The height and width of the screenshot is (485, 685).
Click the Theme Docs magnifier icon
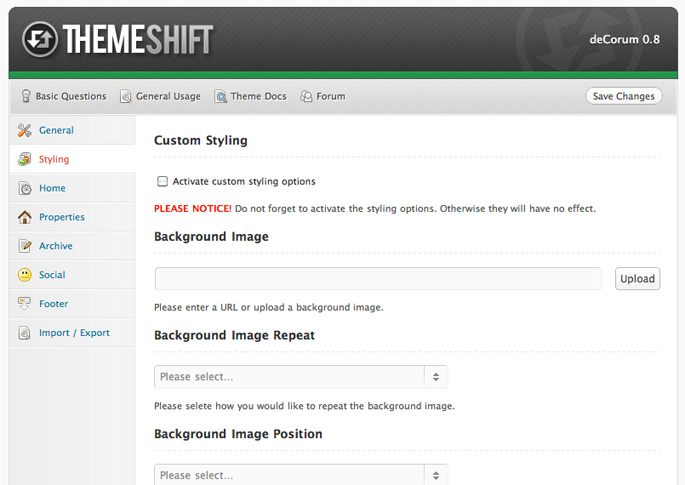point(220,97)
